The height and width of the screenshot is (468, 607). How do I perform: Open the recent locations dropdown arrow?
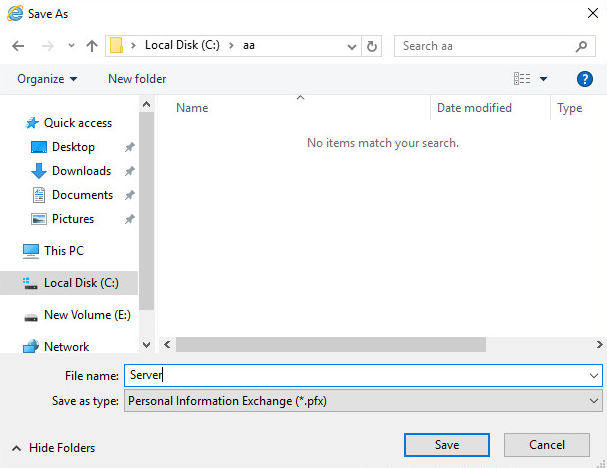71,46
